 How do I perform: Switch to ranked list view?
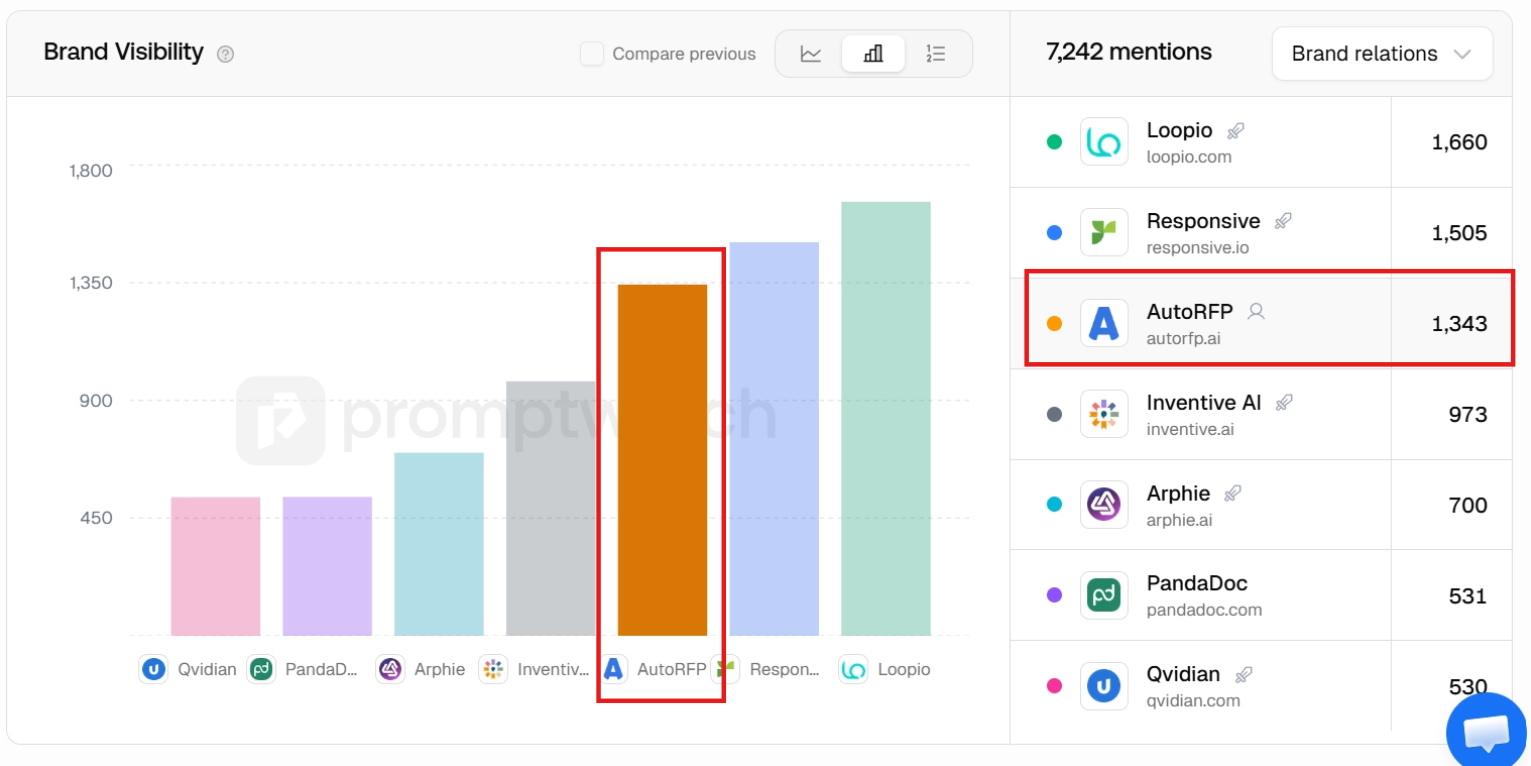pyautogui.click(x=936, y=54)
